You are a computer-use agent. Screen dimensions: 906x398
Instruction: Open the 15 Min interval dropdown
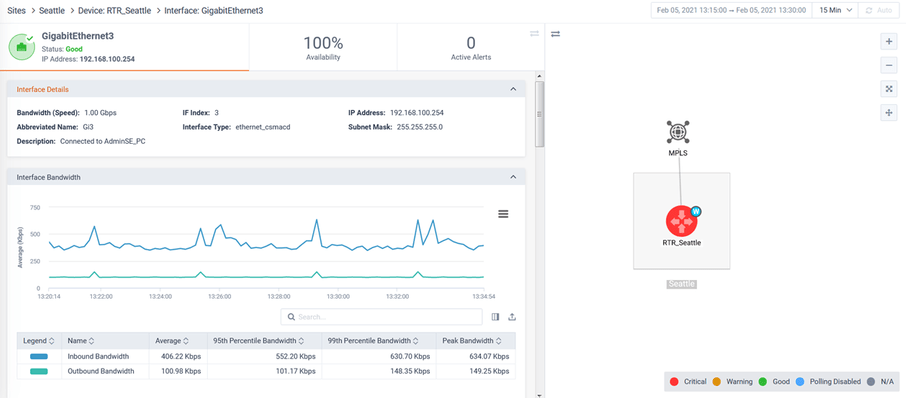coord(836,10)
